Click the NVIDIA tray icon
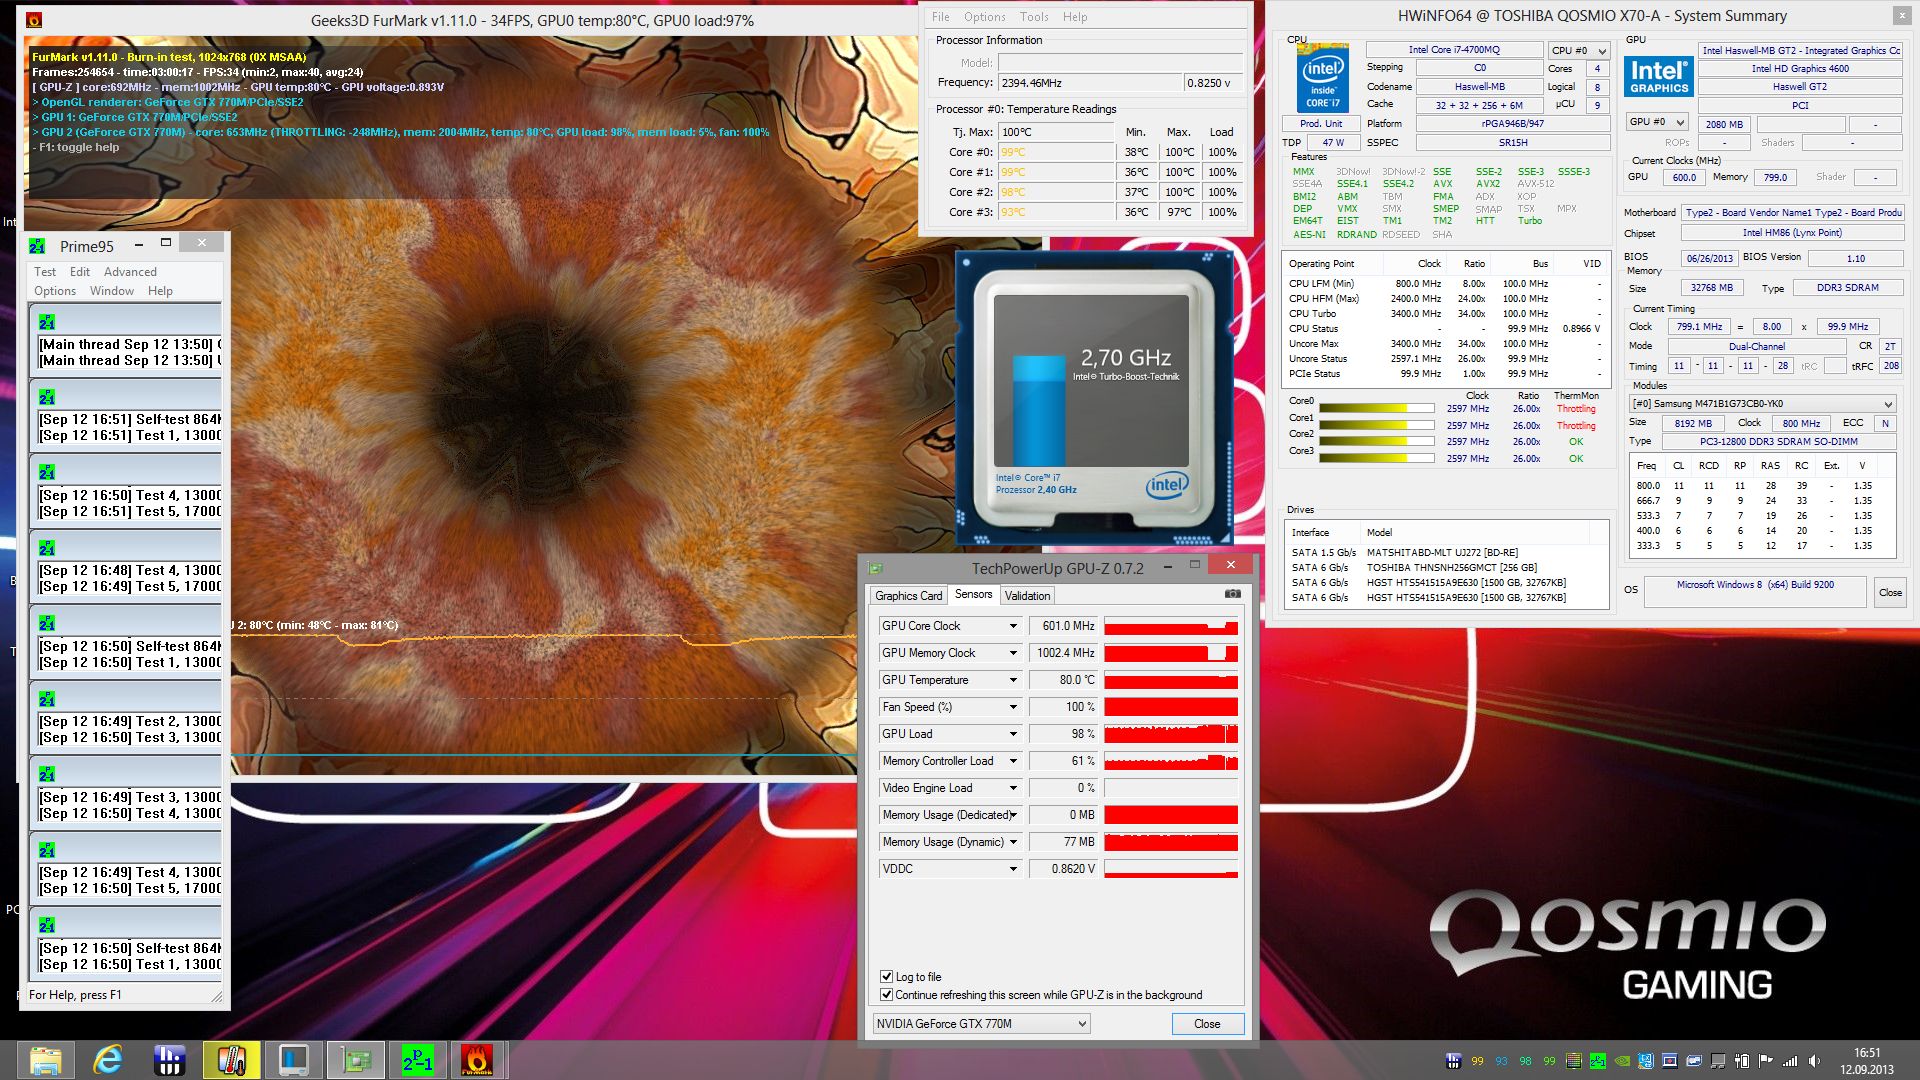 point(1622,1061)
